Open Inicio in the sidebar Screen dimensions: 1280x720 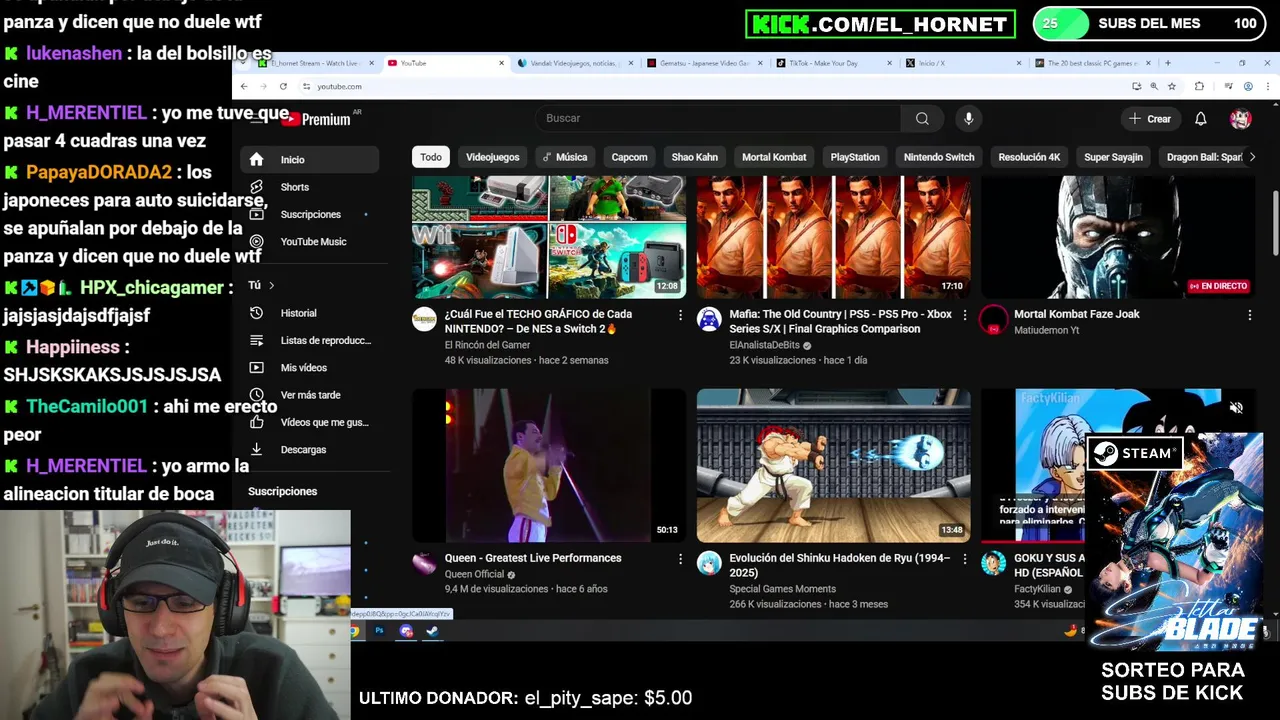(310, 159)
